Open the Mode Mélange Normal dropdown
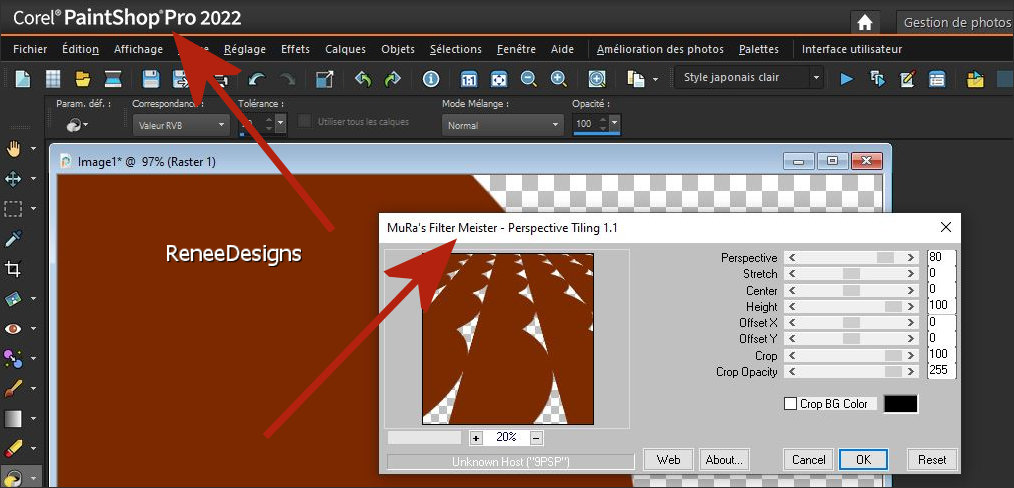The height and width of the screenshot is (488, 1014). click(502, 125)
